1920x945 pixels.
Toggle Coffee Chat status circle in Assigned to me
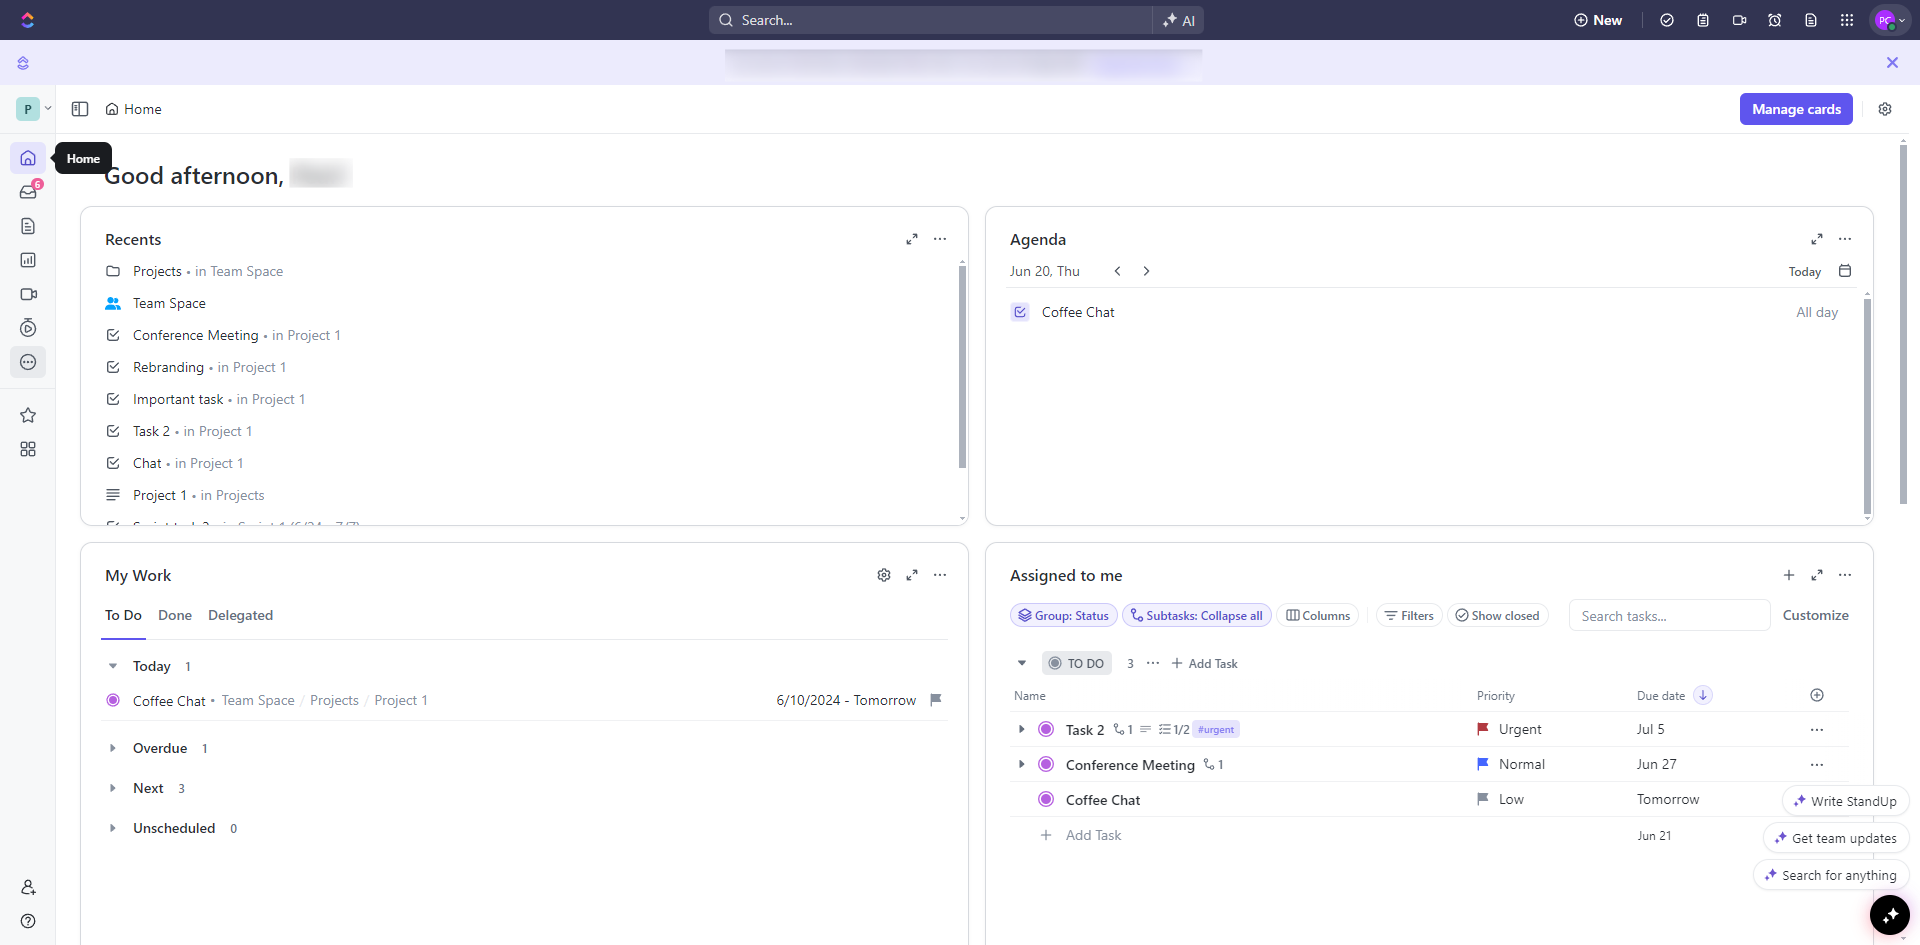pos(1046,799)
